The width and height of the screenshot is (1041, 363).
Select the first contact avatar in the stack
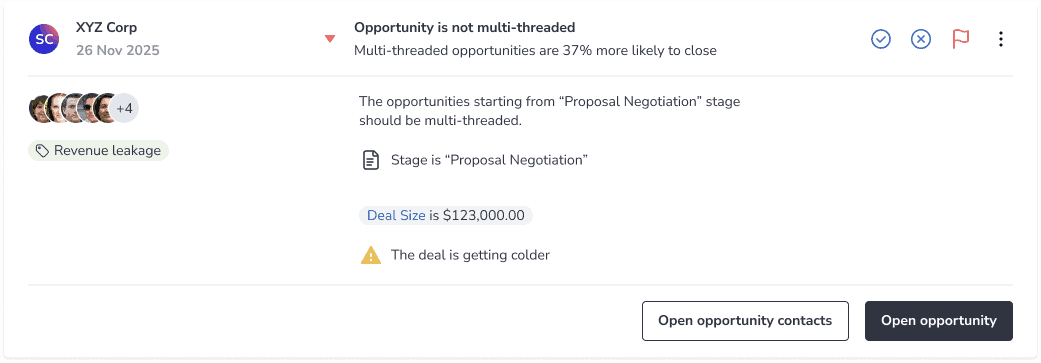click(41, 108)
